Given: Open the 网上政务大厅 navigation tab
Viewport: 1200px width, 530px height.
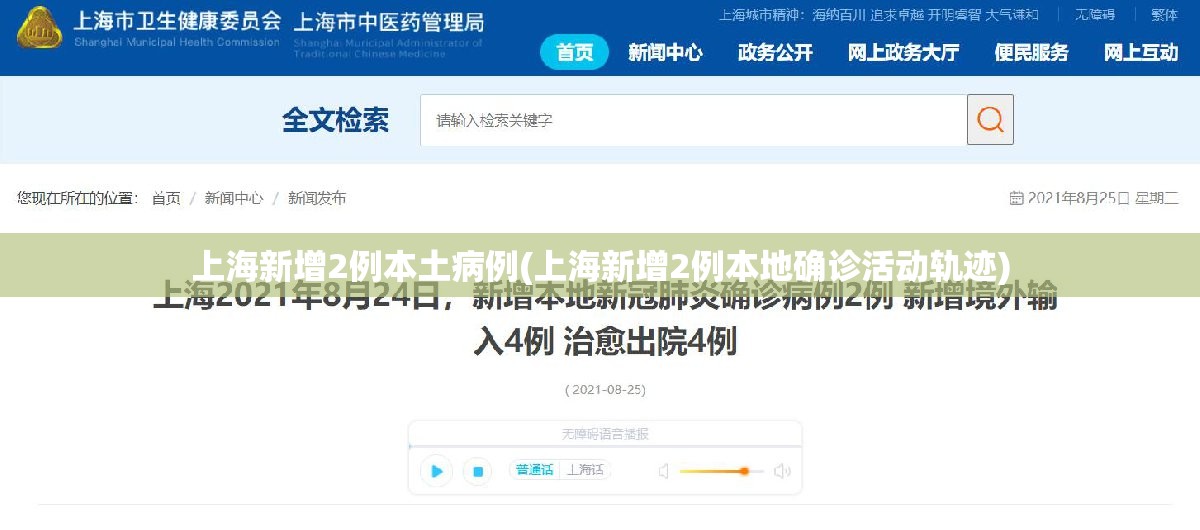Looking at the screenshot, I should (903, 52).
